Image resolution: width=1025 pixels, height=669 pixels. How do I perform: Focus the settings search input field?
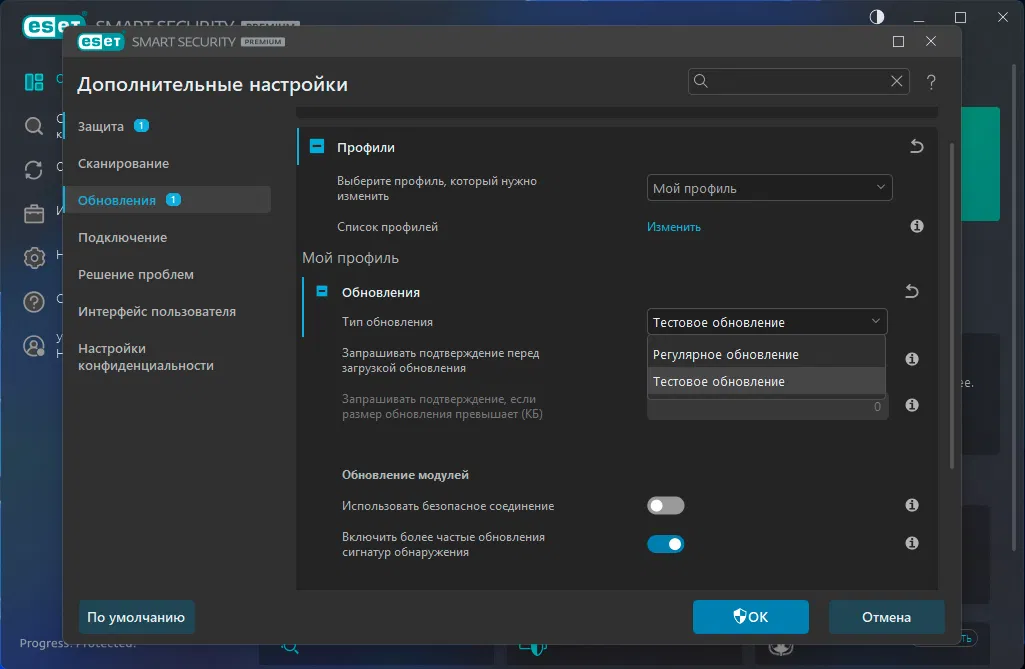tap(798, 81)
